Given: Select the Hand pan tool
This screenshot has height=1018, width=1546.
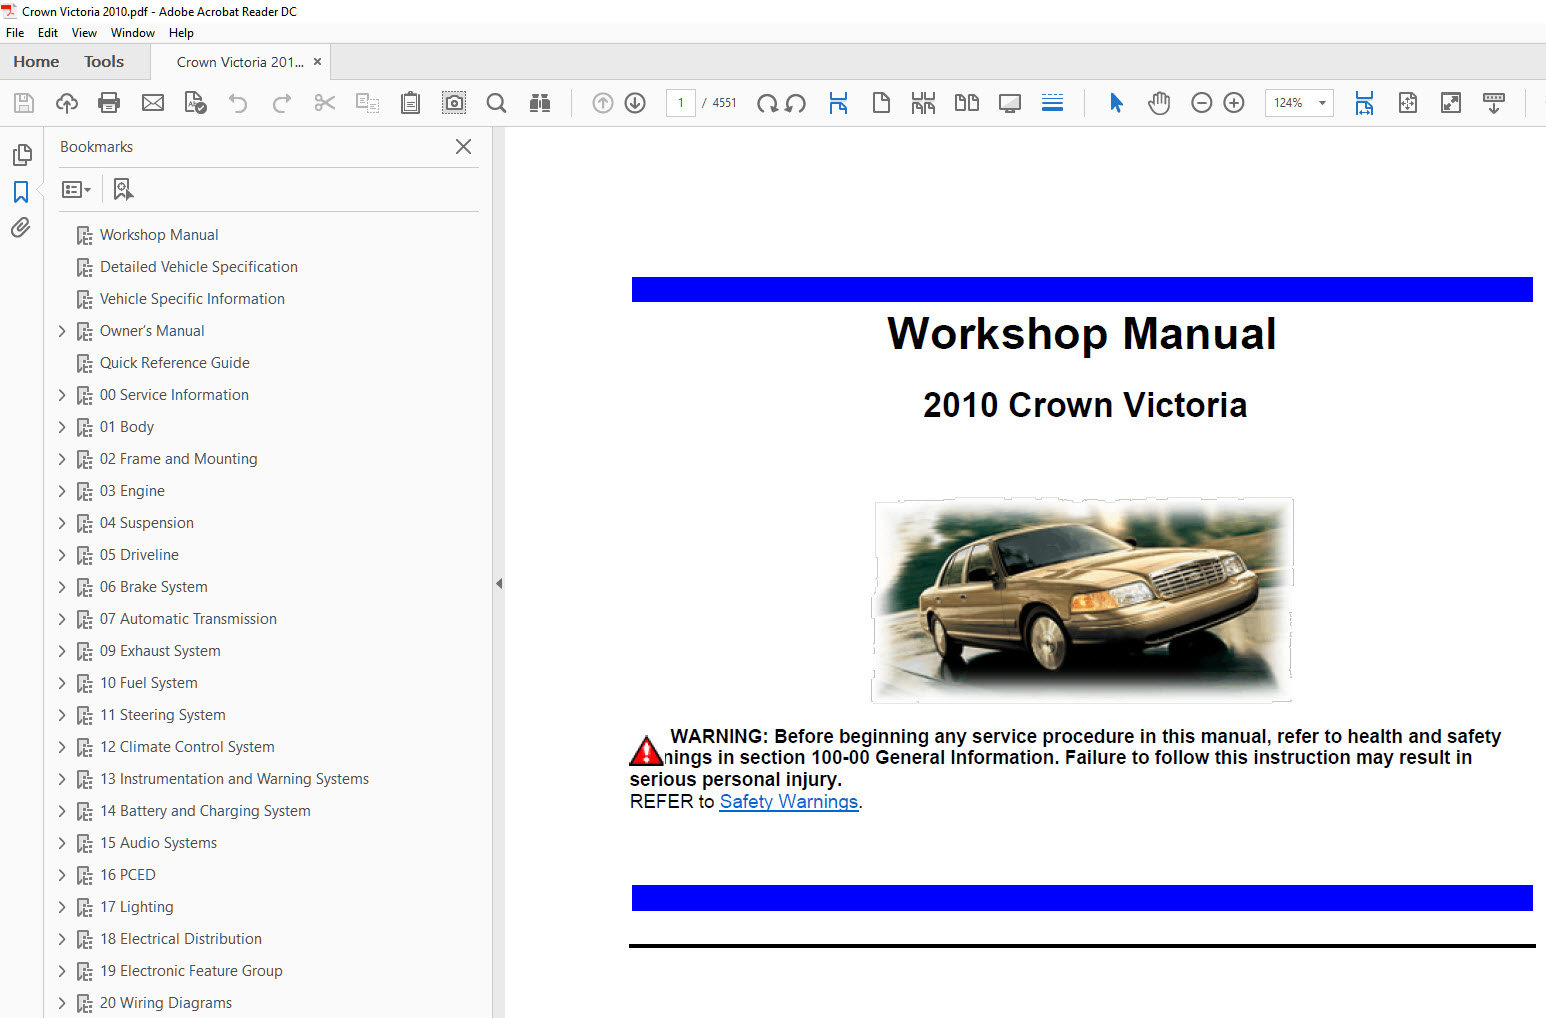Looking at the screenshot, I should [1159, 103].
